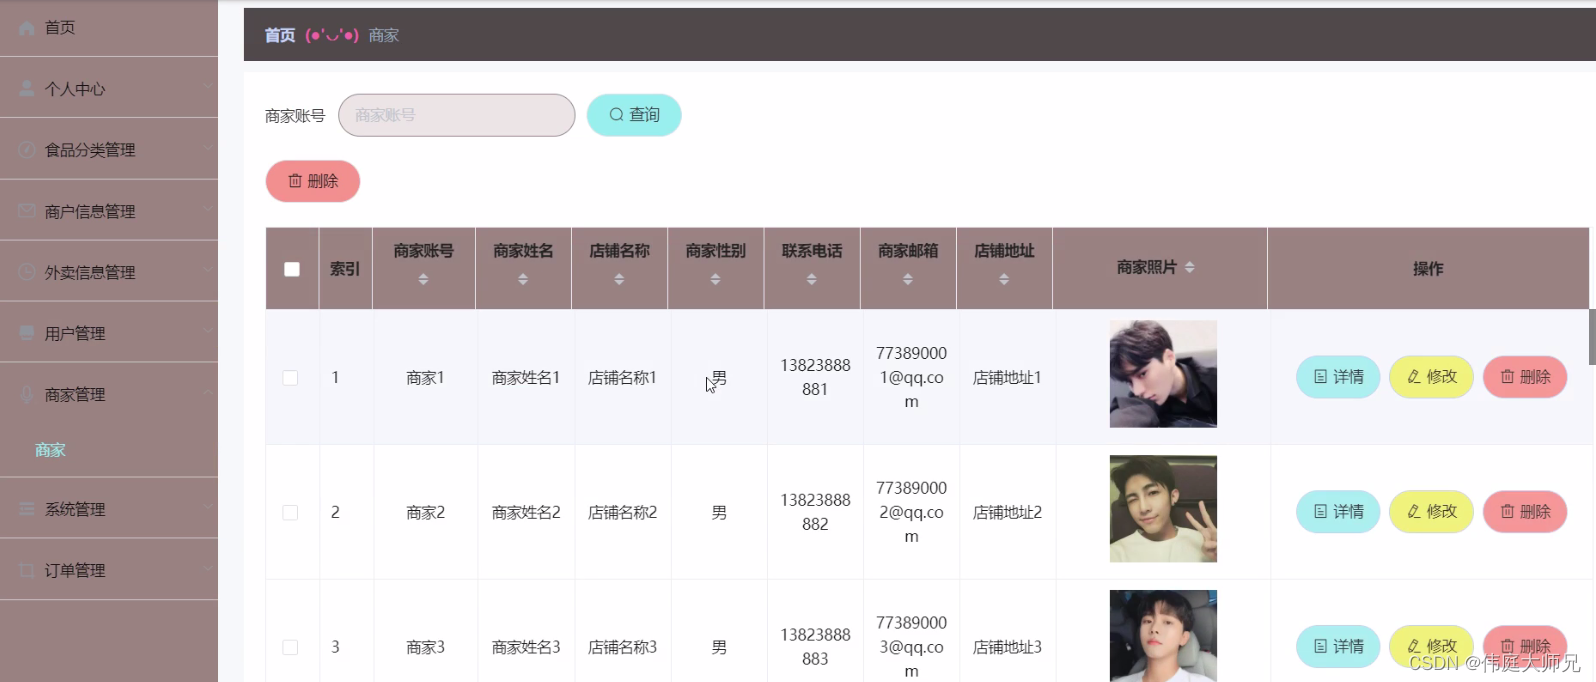This screenshot has width=1596, height=682.
Task: Click the 索引 column header
Action: pos(345,269)
